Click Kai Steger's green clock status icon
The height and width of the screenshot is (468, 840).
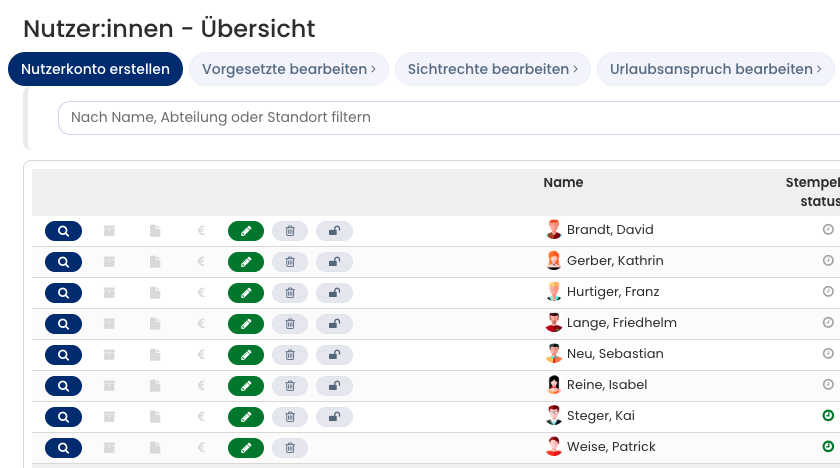tap(828, 417)
